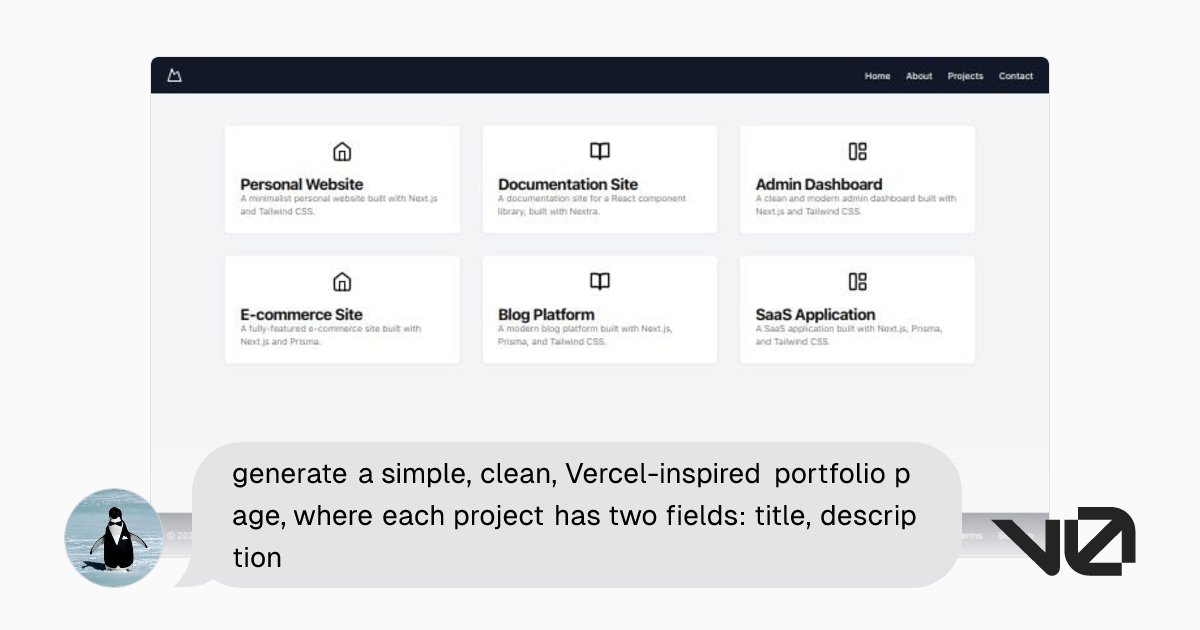
Task: Click the mountain logo icon in navbar
Action: tap(175, 76)
